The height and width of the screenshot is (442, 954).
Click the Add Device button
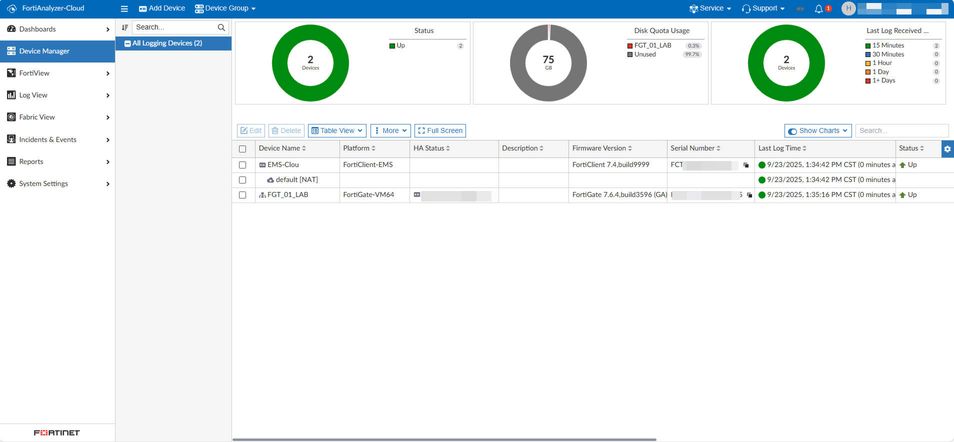[161, 8]
